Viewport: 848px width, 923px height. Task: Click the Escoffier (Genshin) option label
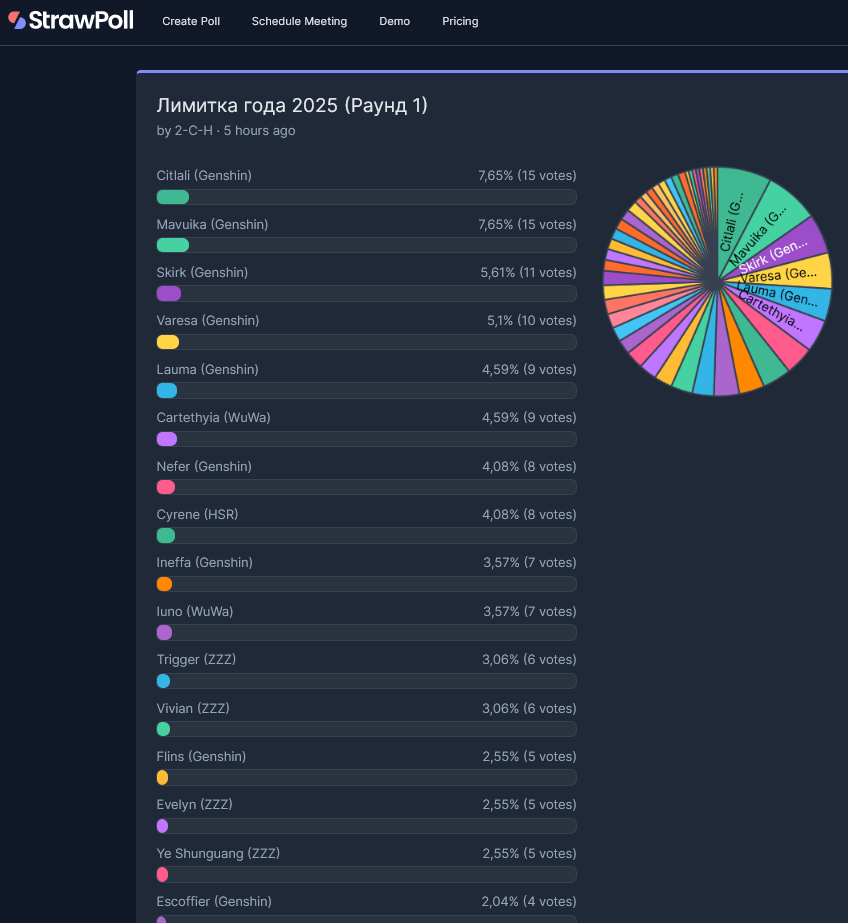click(x=214, y=902)
